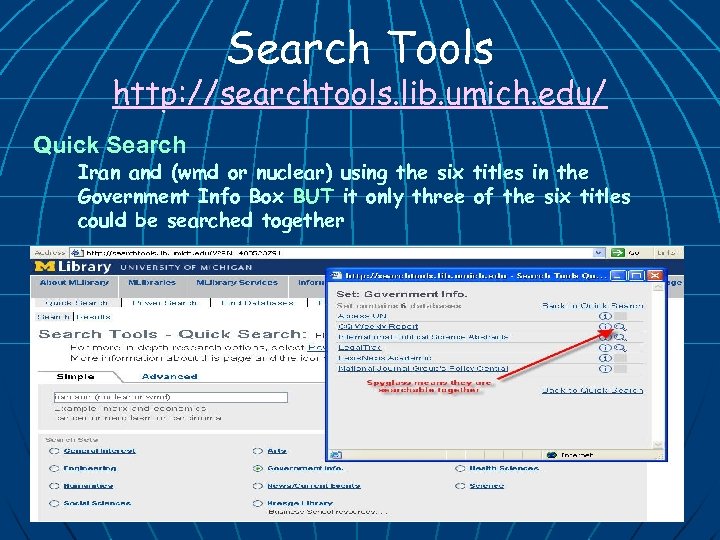Select Government Info. radio button
Screen dimensions: 720x540
(258, 468)
